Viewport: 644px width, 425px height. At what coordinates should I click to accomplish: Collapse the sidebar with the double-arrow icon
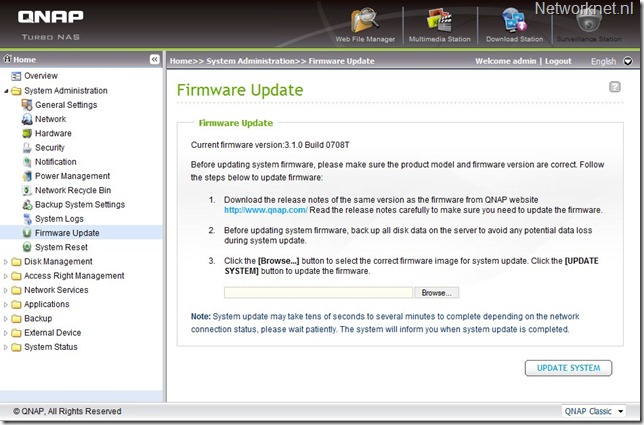[x=154, y=60]
